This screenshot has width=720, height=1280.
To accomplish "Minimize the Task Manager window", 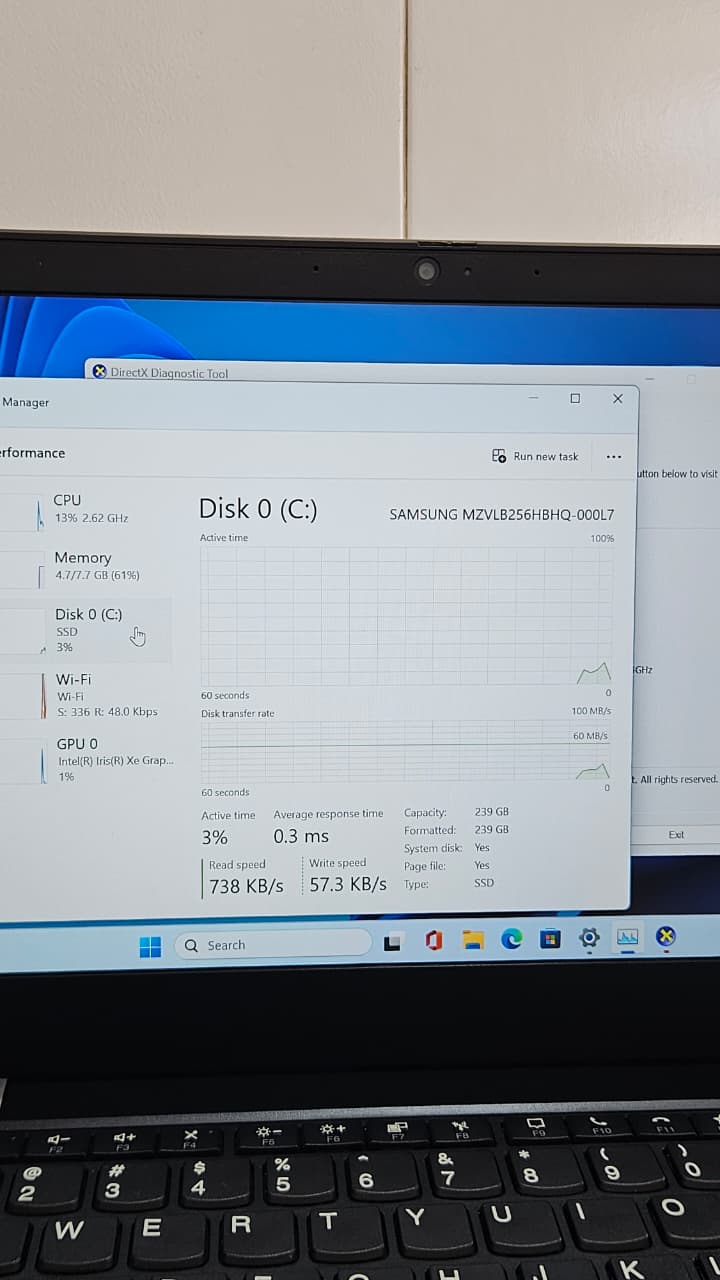I will pyautogui.click(x=533, y=398).
